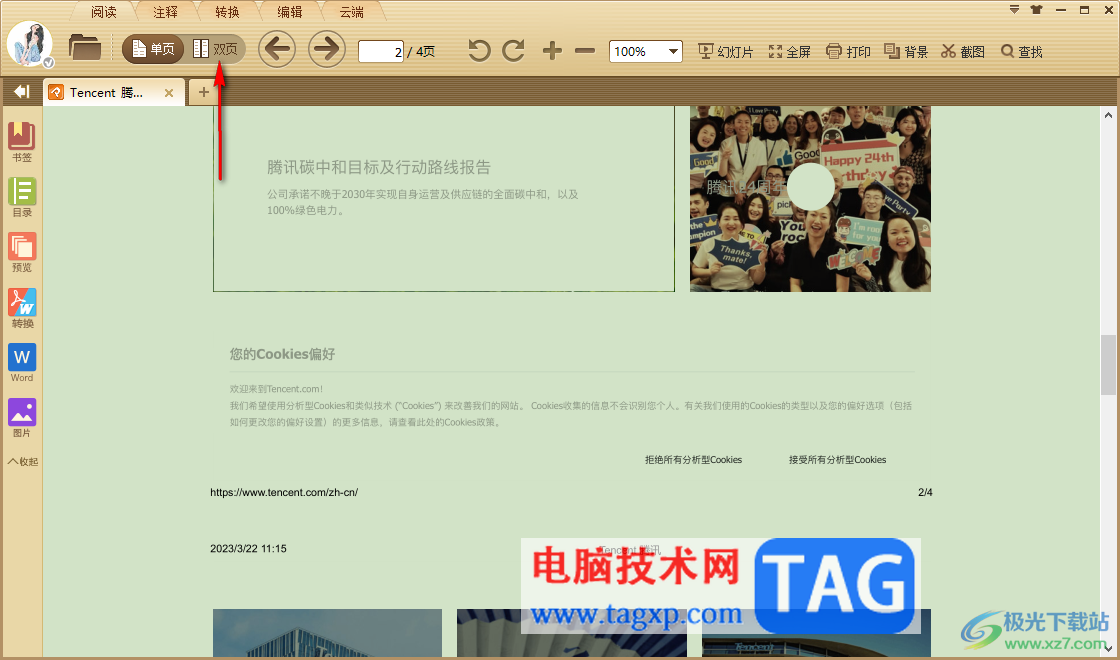Screen dimensions: 1120x660
Task: Click the 您的Cookies偏好 heading
Action: click(x=282, y=354)
